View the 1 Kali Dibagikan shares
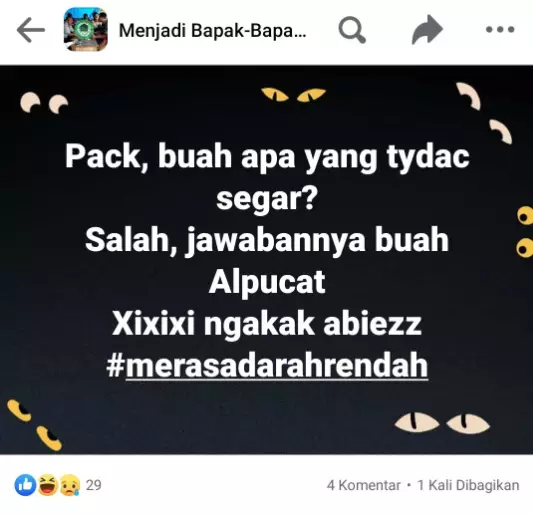This screenshot has width=533, height=514. (x=468, y=485)
